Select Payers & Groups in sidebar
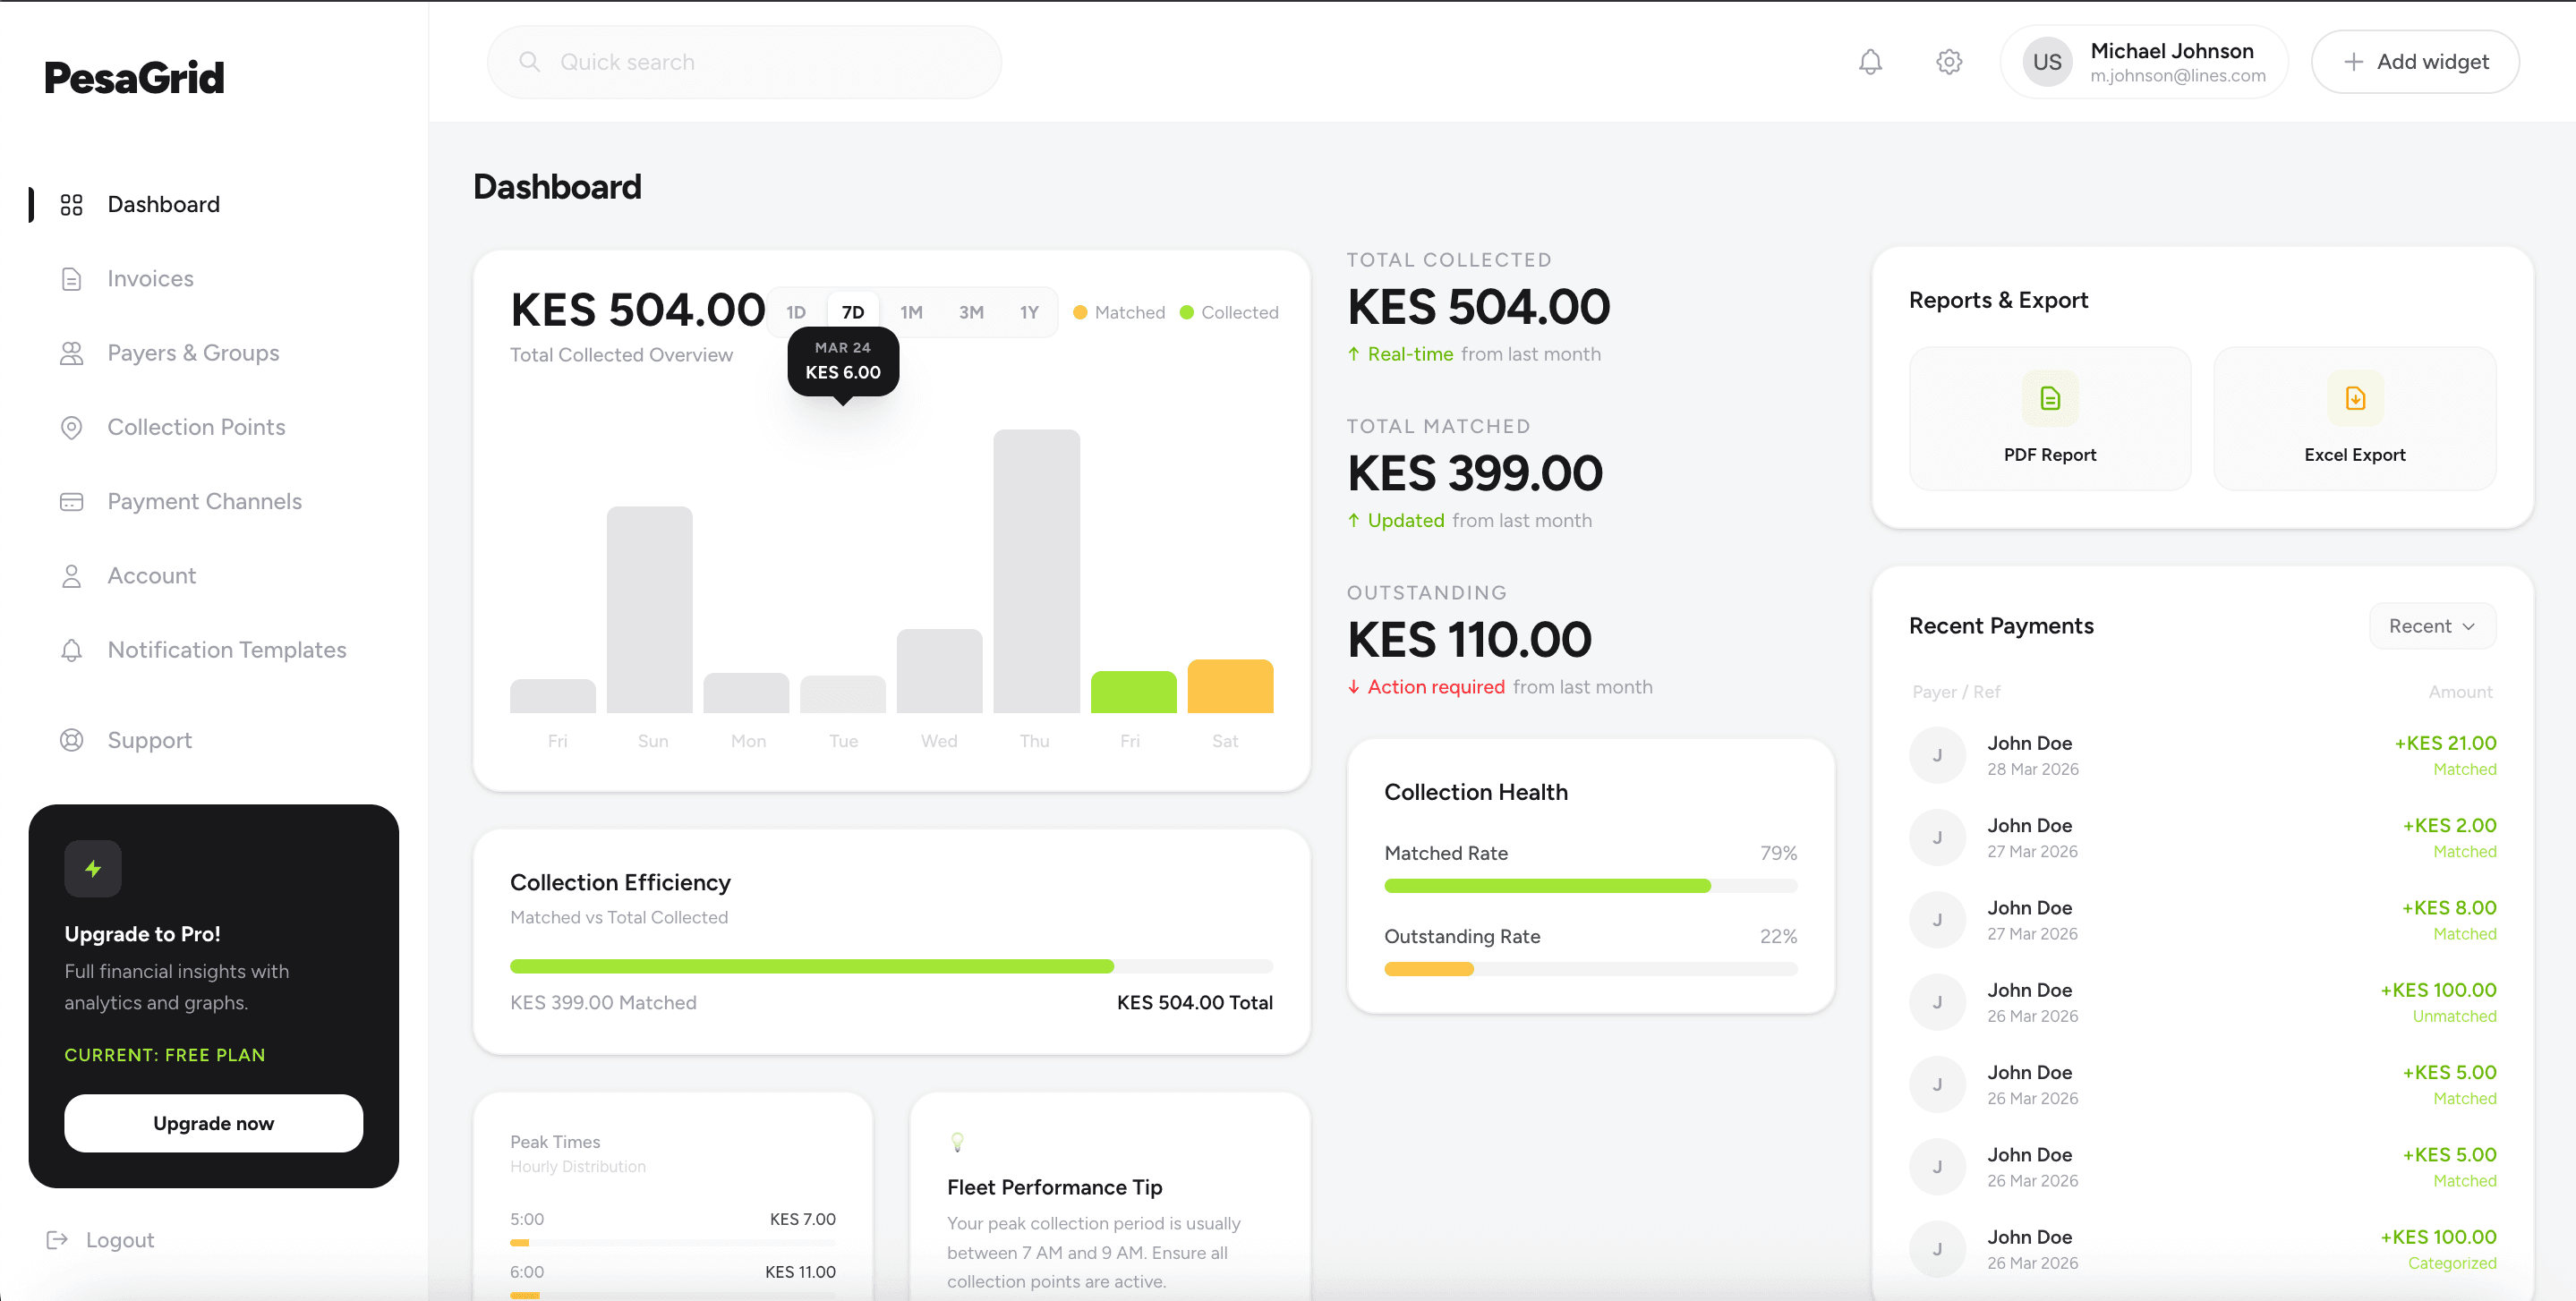The width and height of the screenshot is (2576, 1301). tap(192, 352)
